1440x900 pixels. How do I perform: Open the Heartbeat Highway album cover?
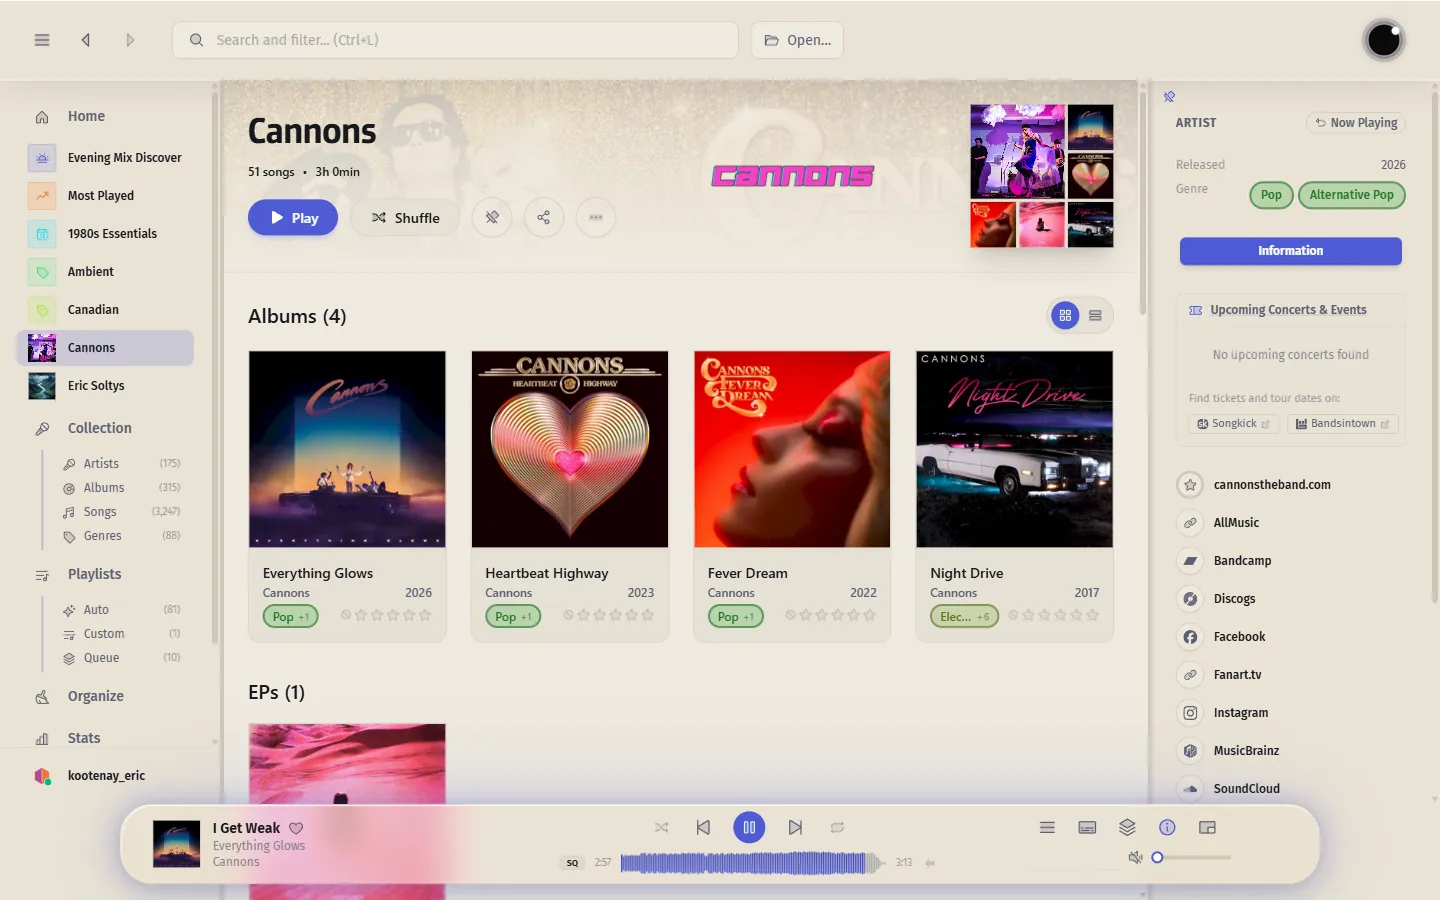tap(570, 449)
